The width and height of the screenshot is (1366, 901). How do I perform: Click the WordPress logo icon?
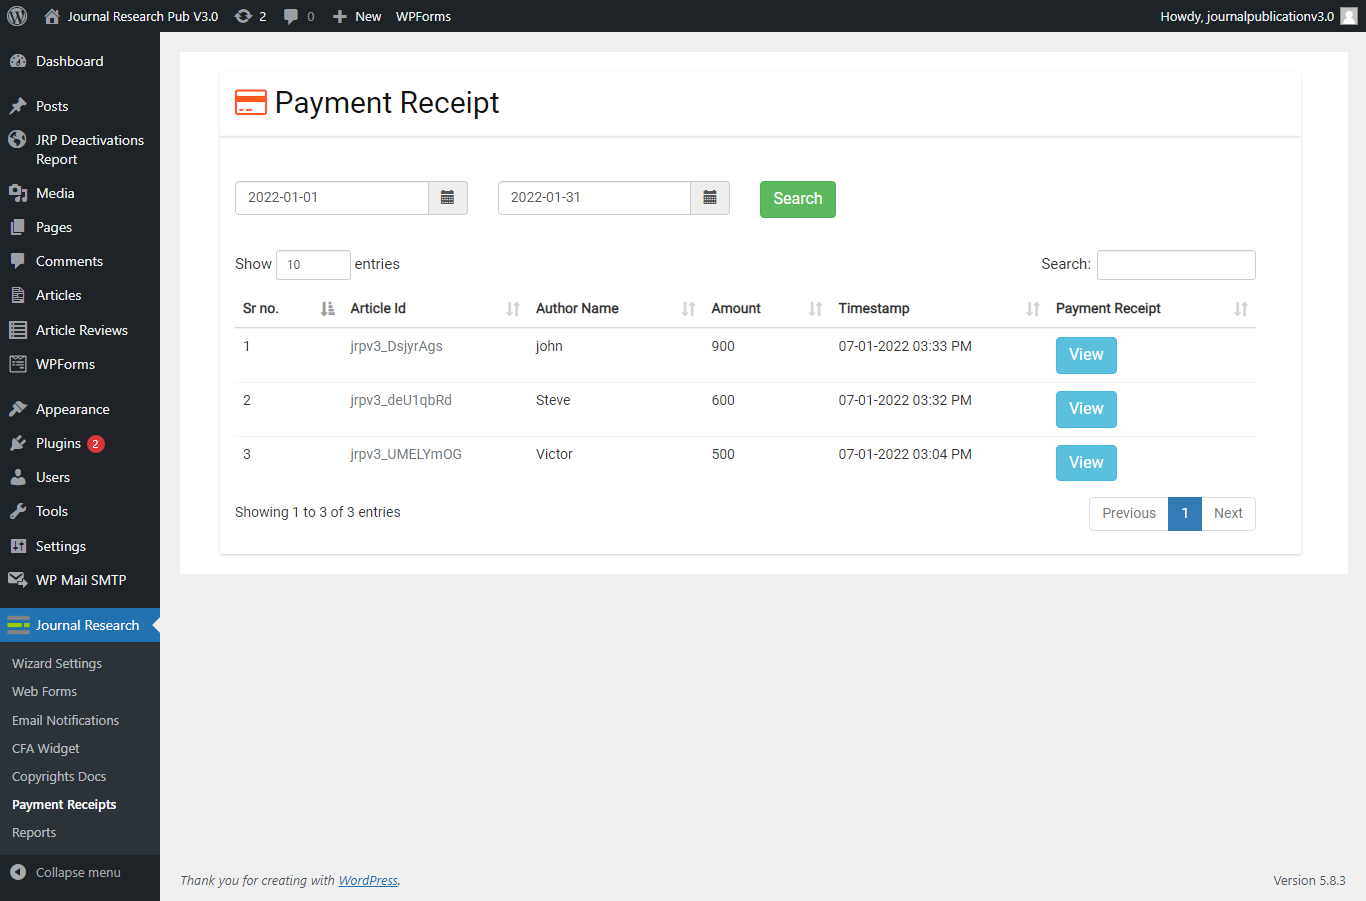point(17,16)
